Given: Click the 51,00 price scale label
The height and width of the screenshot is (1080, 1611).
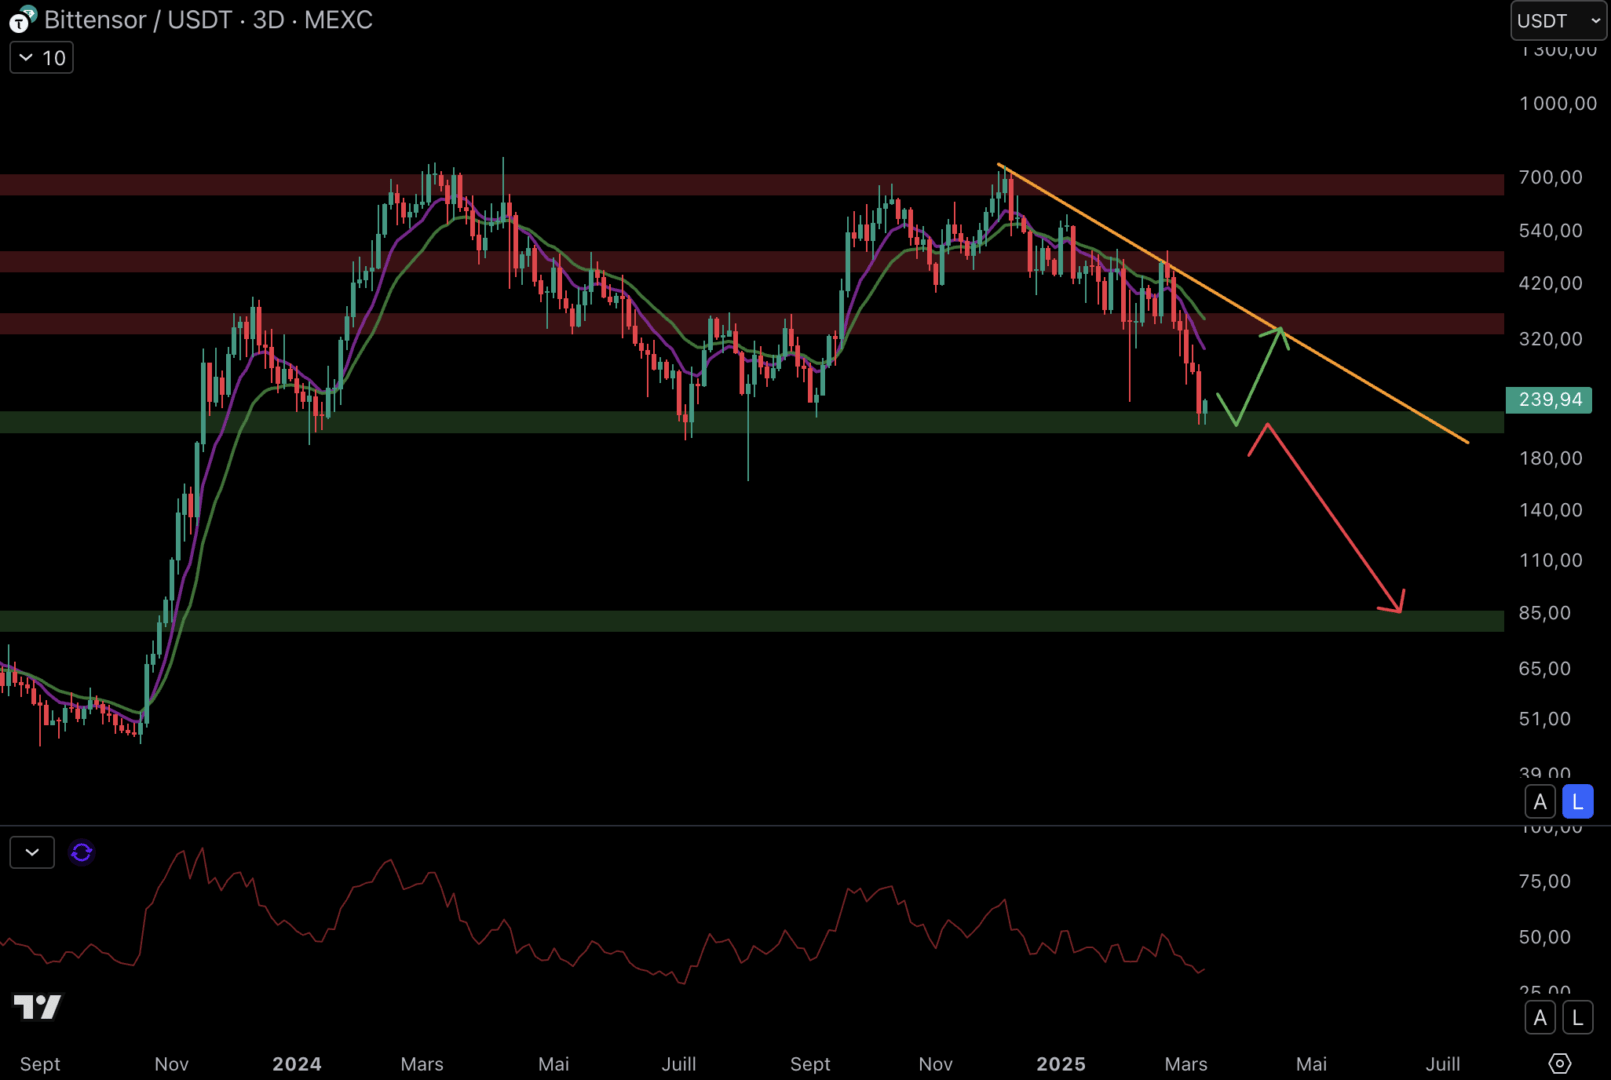Looking at the screenshot, I should tap(1545, 719).
